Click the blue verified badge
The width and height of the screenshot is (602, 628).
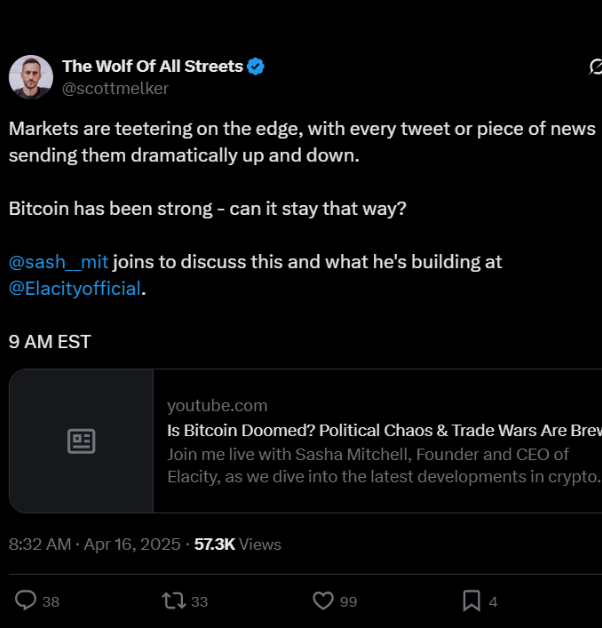pyautogui.click(x=256, y=67)
